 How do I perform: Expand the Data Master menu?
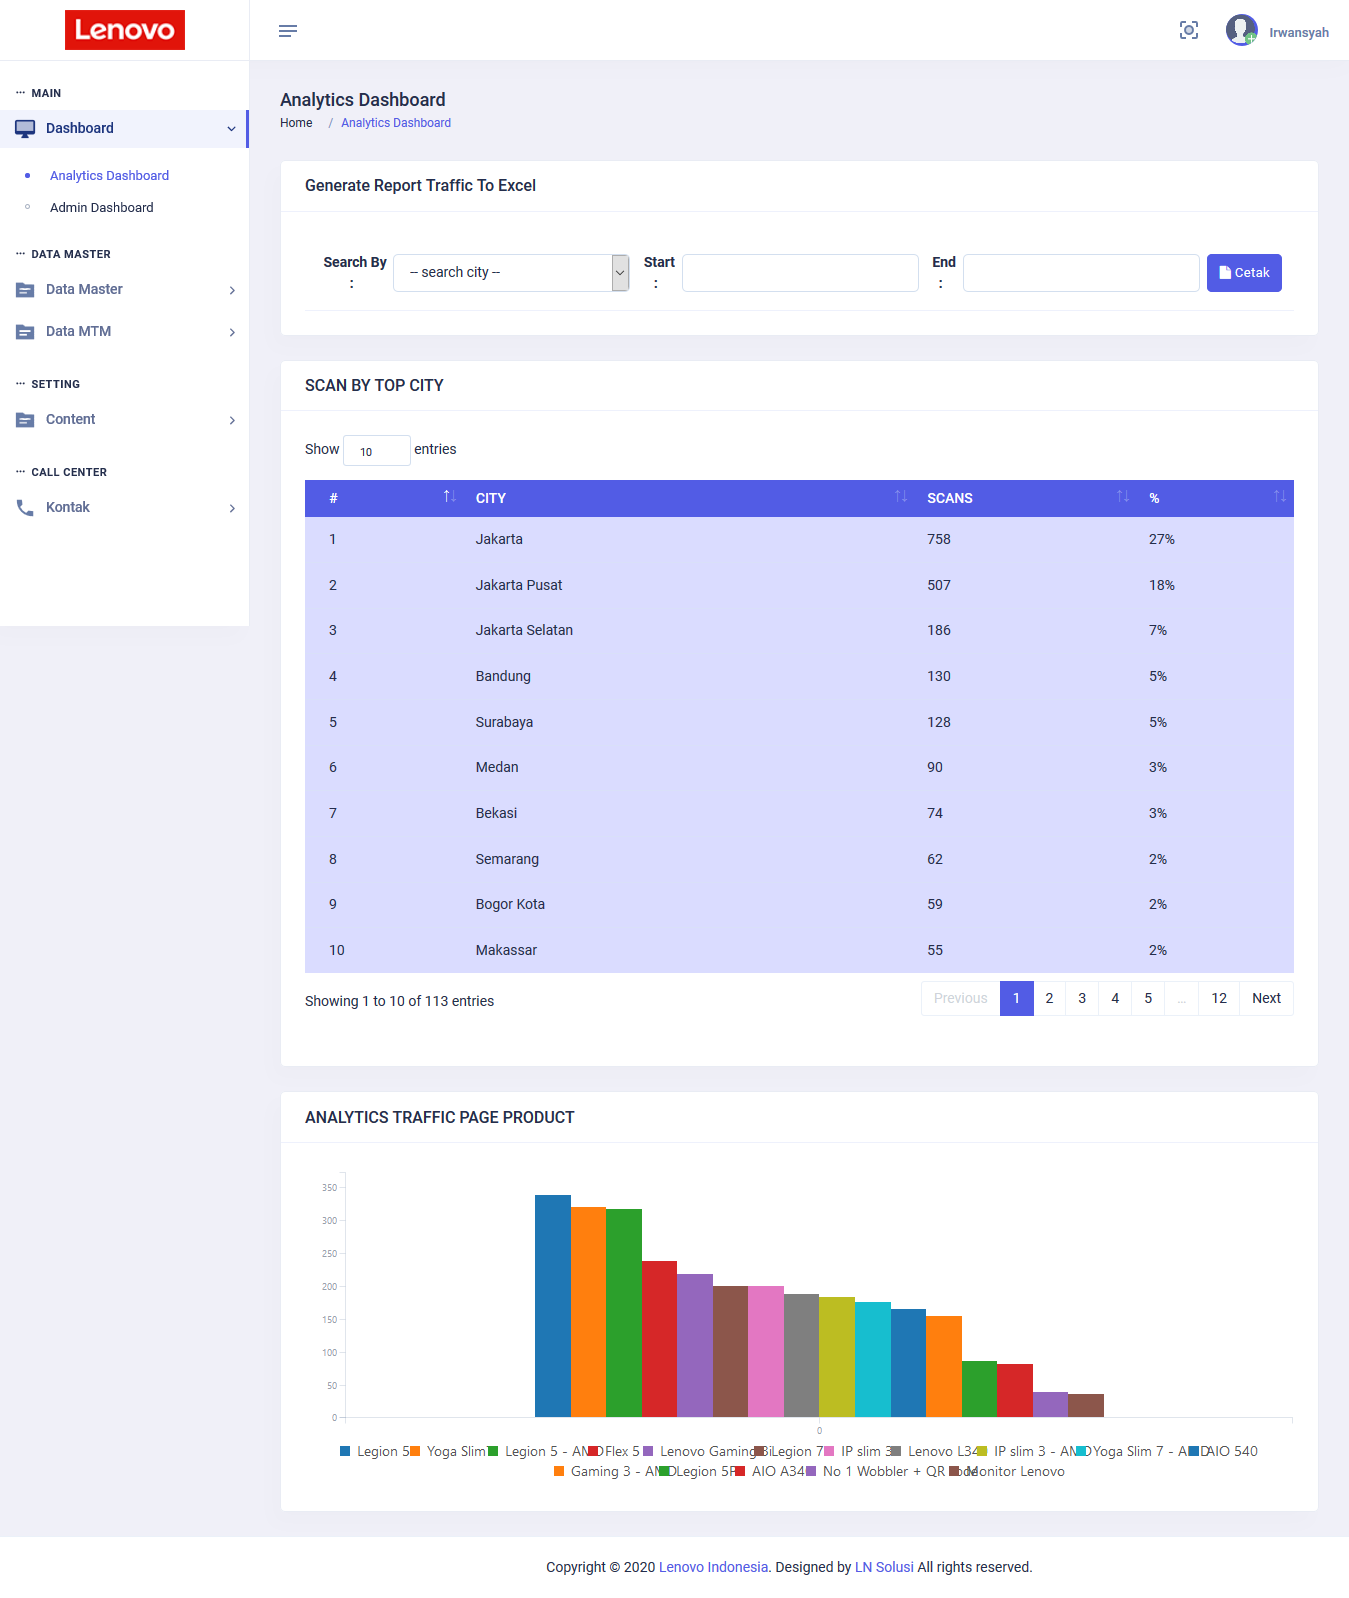point(125,289)
